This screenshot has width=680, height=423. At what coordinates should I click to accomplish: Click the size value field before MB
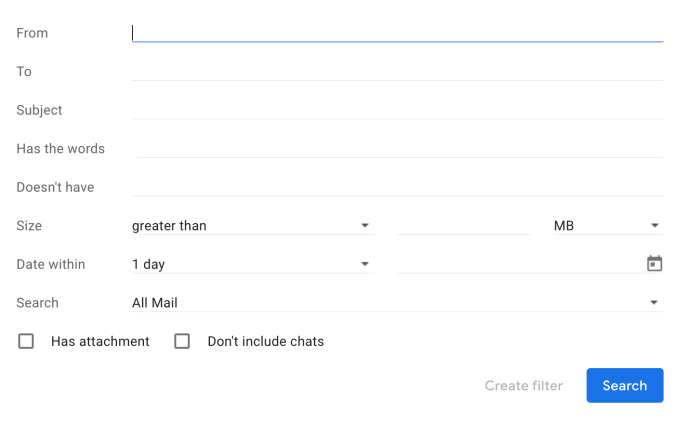pyautogui.click(x=462, y=226)
